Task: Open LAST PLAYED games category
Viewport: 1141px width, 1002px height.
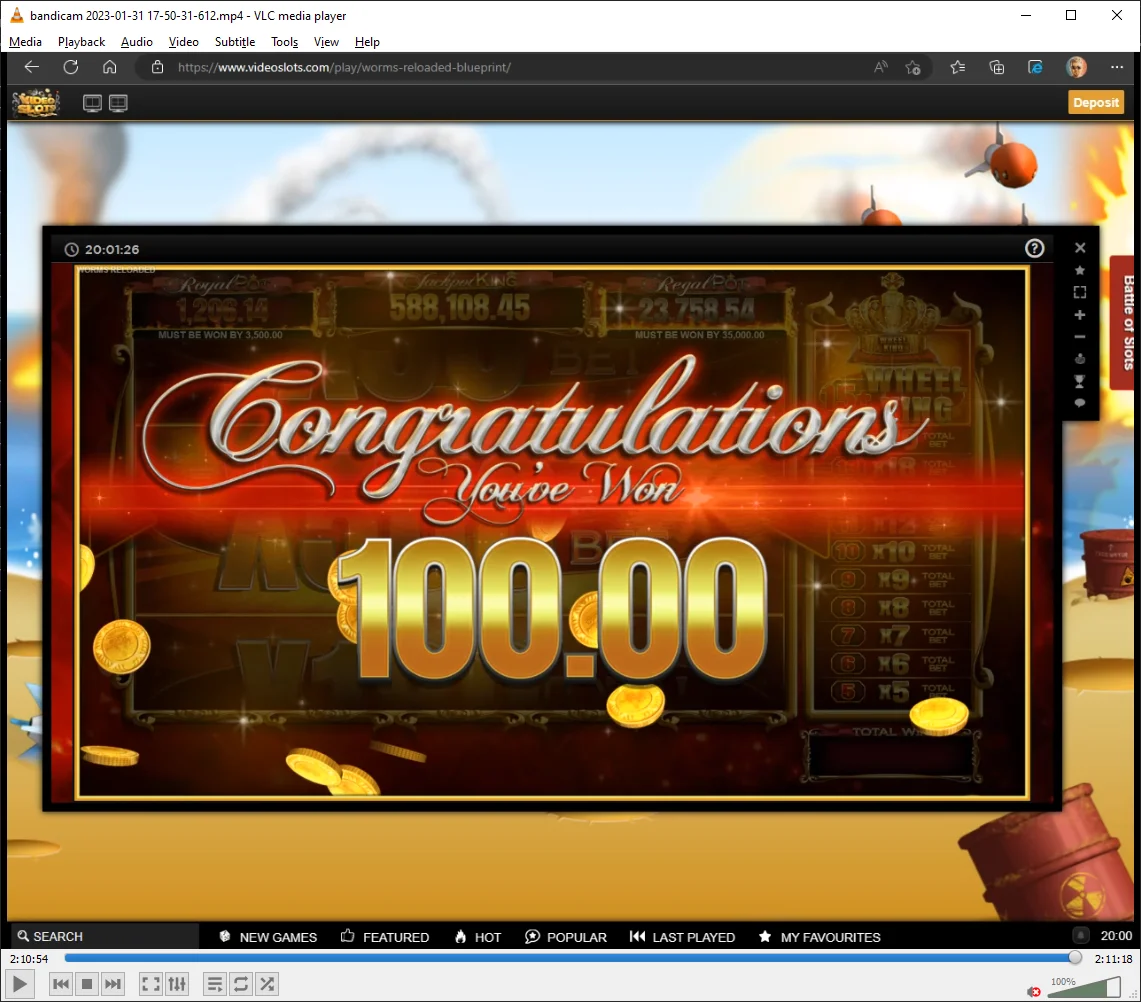Action: [682, 937]
